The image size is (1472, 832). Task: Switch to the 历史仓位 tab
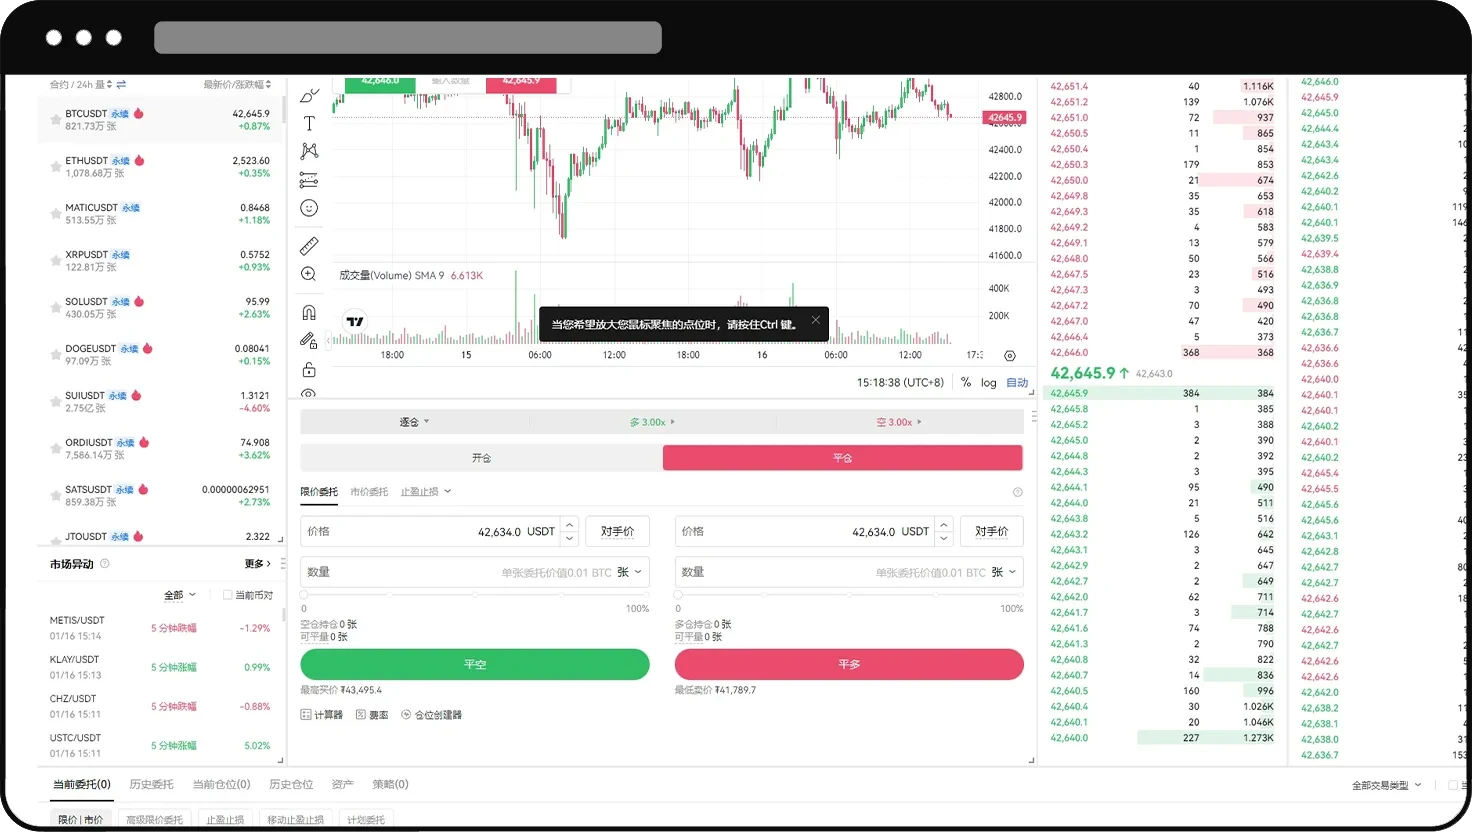click(x=291, y=784)
